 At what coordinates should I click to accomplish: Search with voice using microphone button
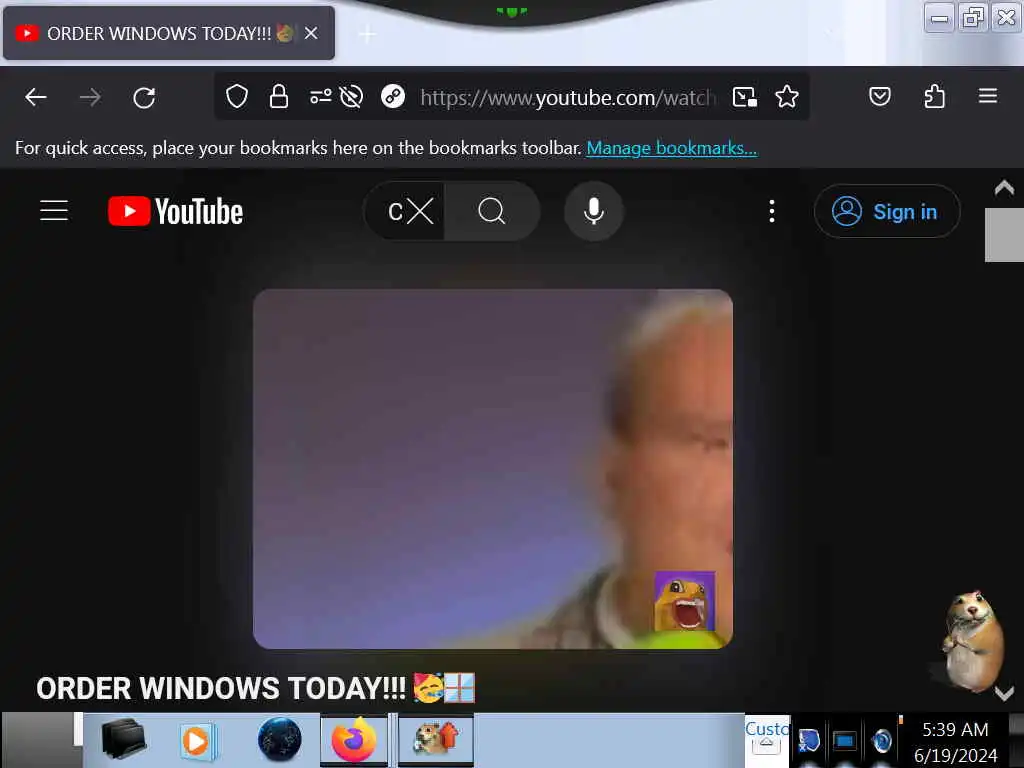pos(594,211)
